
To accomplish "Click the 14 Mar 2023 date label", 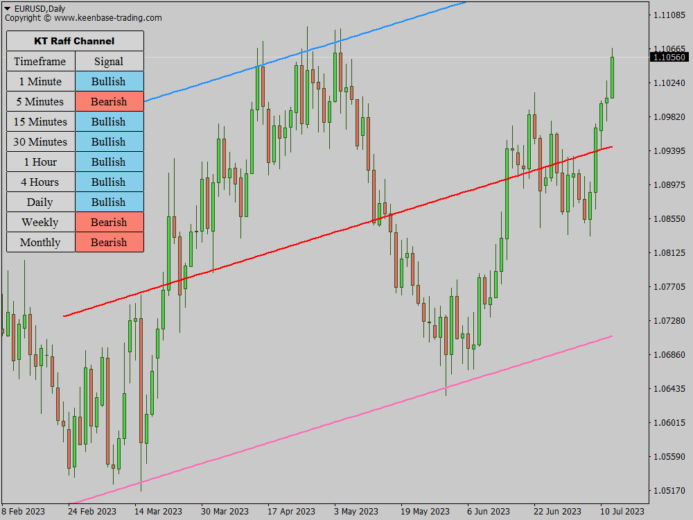I will [158, 512].
